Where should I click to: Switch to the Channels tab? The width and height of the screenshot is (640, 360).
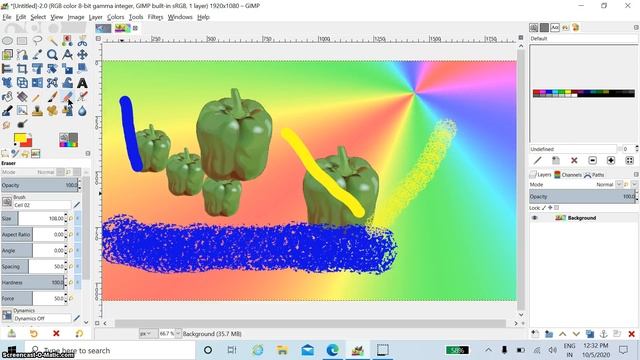568,175
